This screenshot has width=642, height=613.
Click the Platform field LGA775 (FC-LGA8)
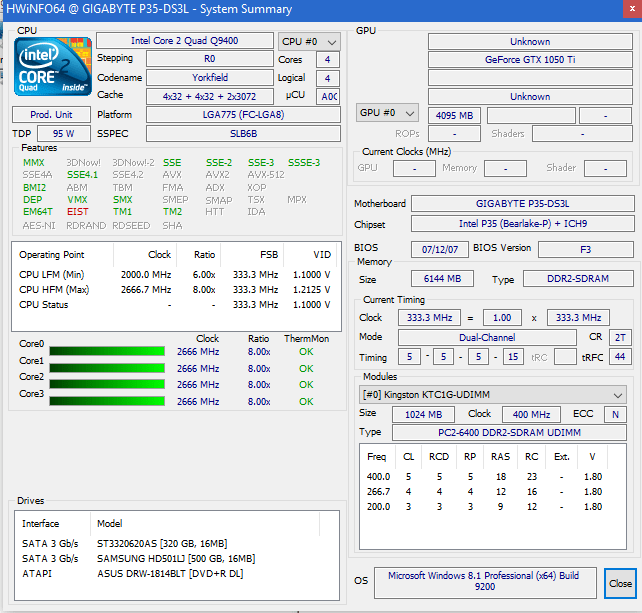click(243, 115)
